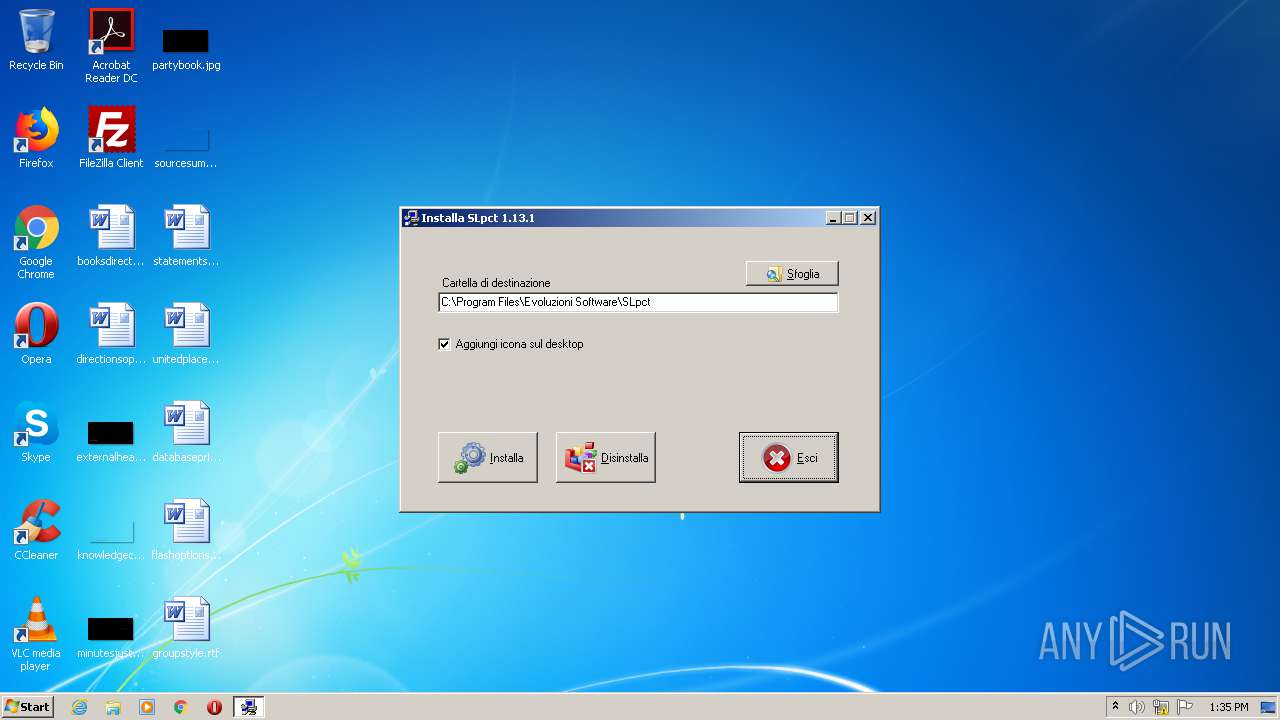Open the Start menu
The image size is (1280, 720).
[x=27, y=707]
